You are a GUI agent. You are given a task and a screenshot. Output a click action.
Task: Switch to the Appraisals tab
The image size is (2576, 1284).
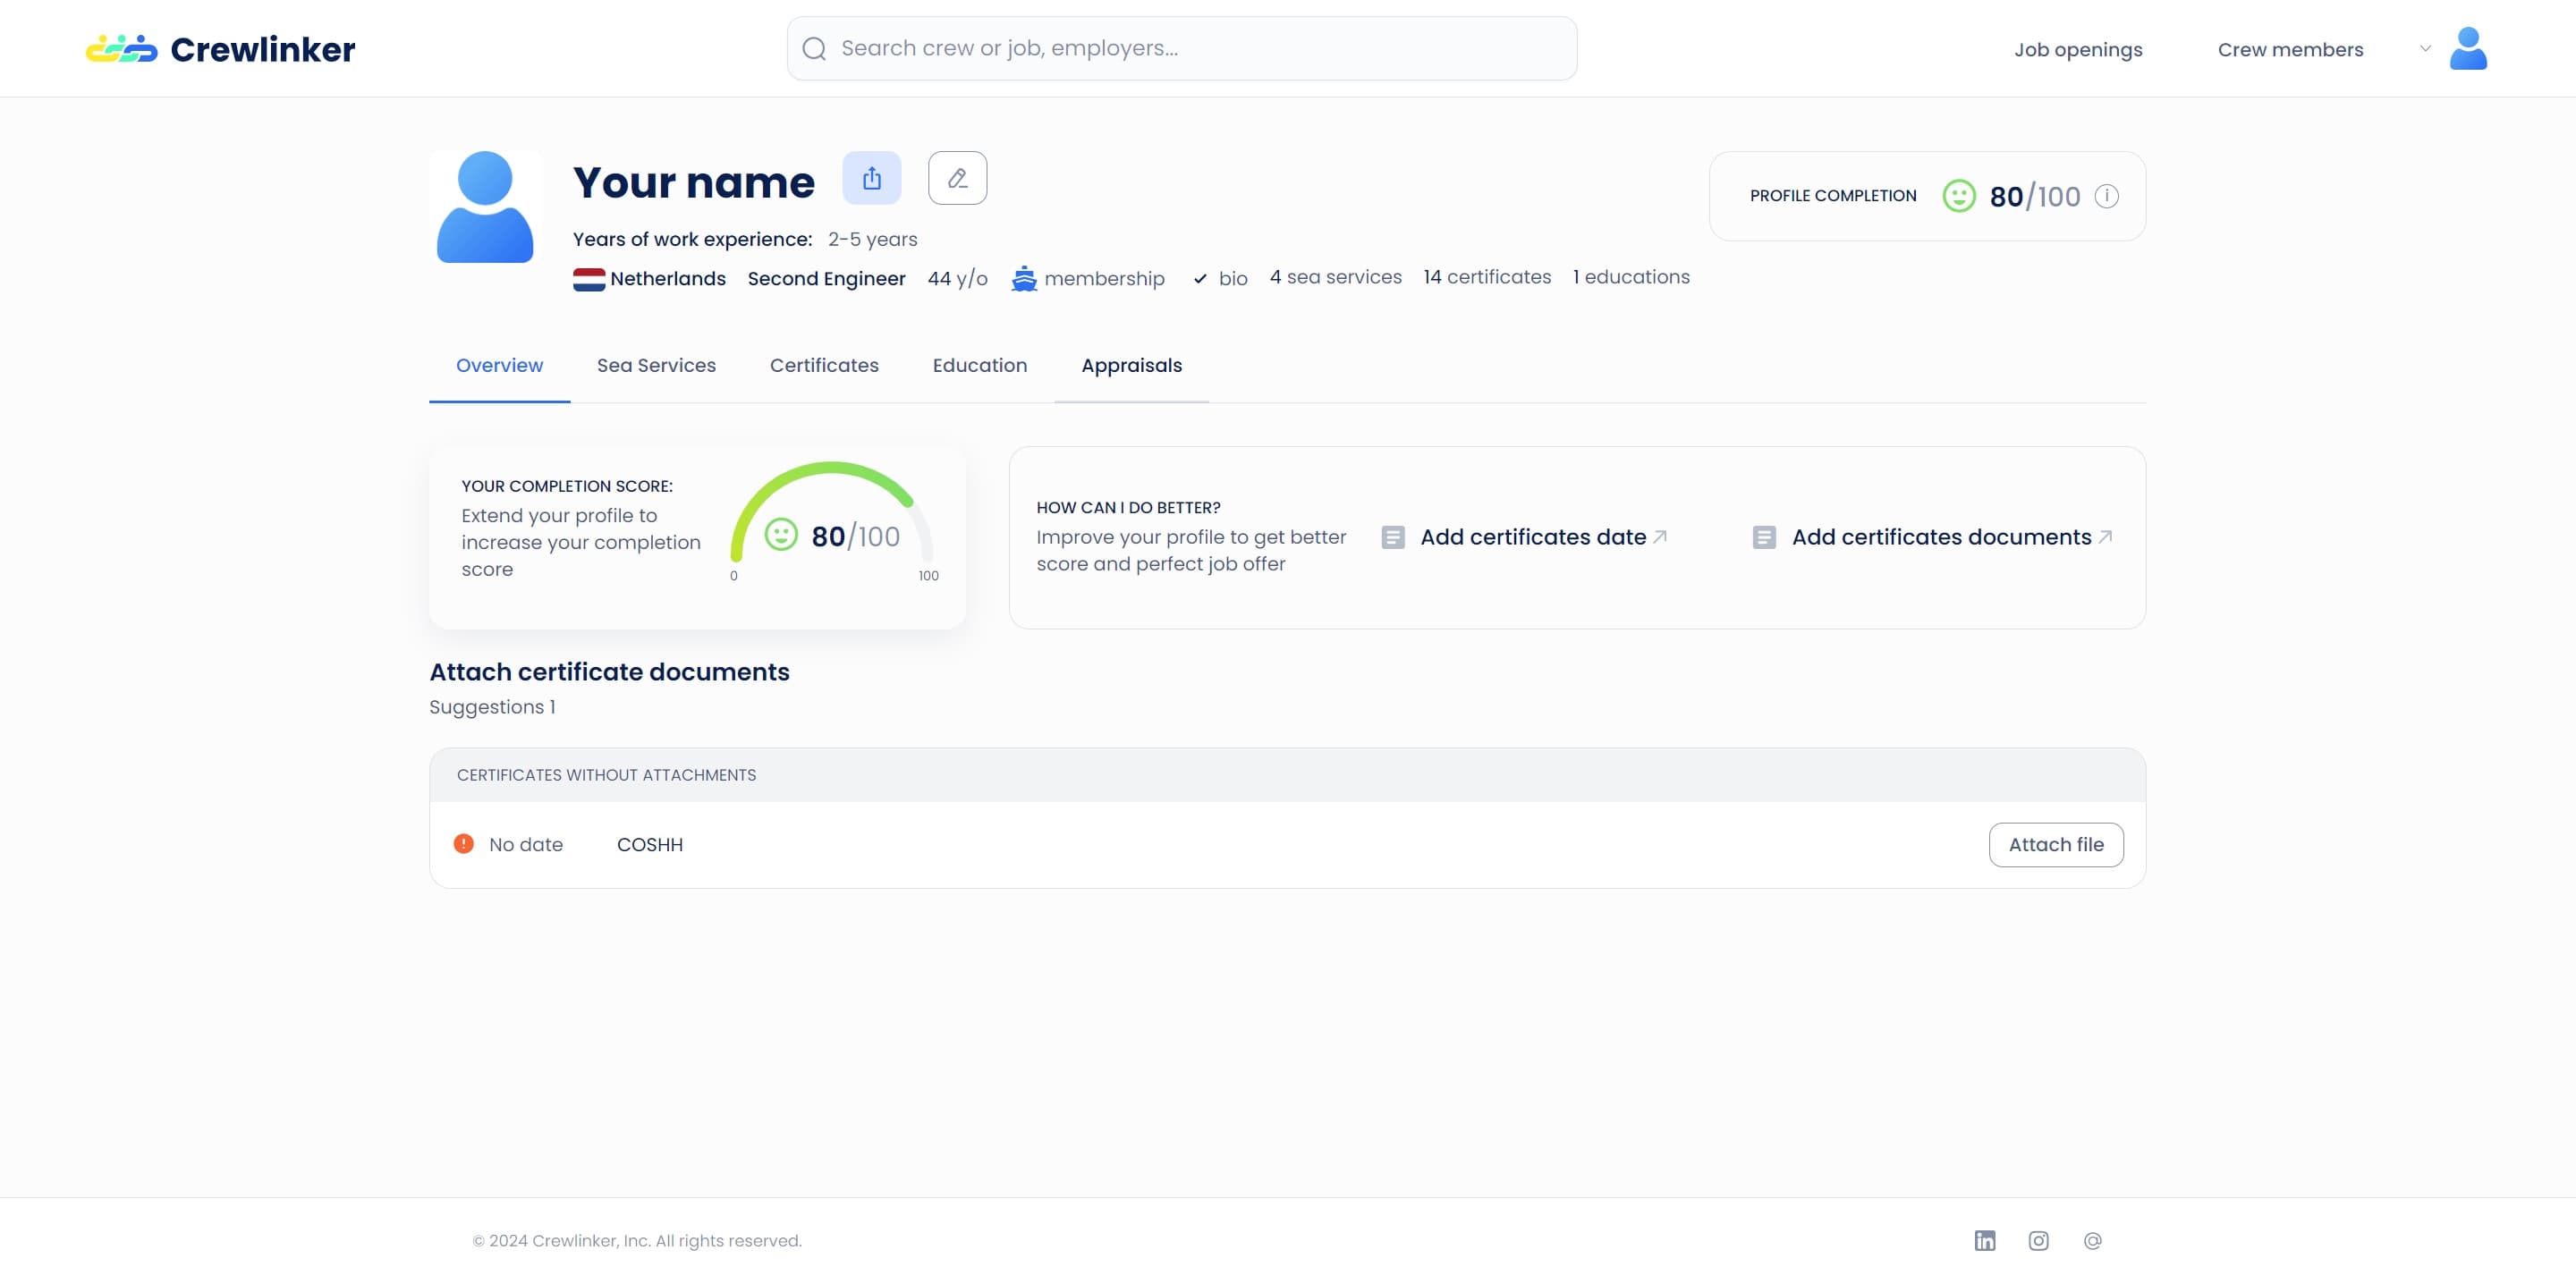coord(1131,365)
